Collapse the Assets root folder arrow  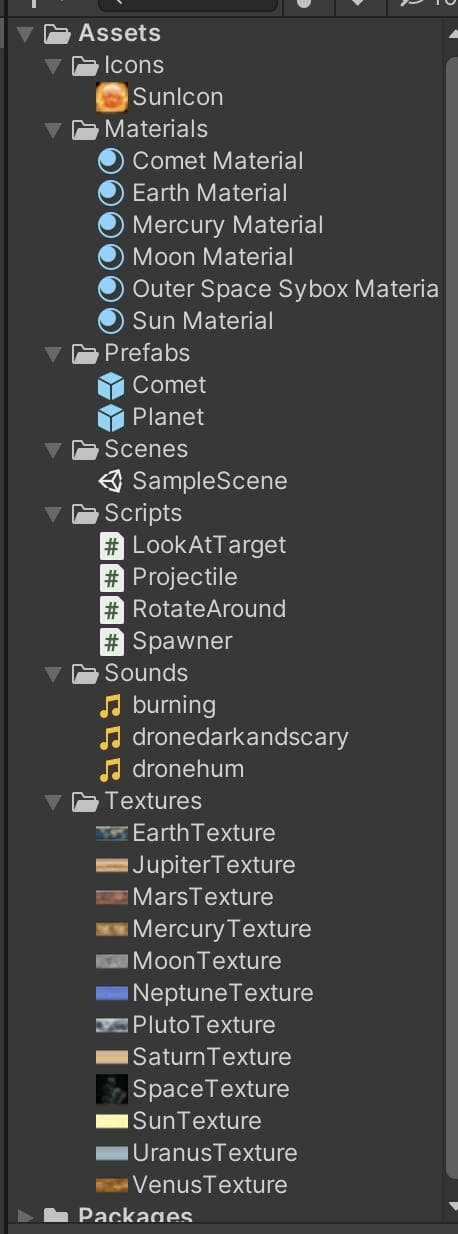25,34
